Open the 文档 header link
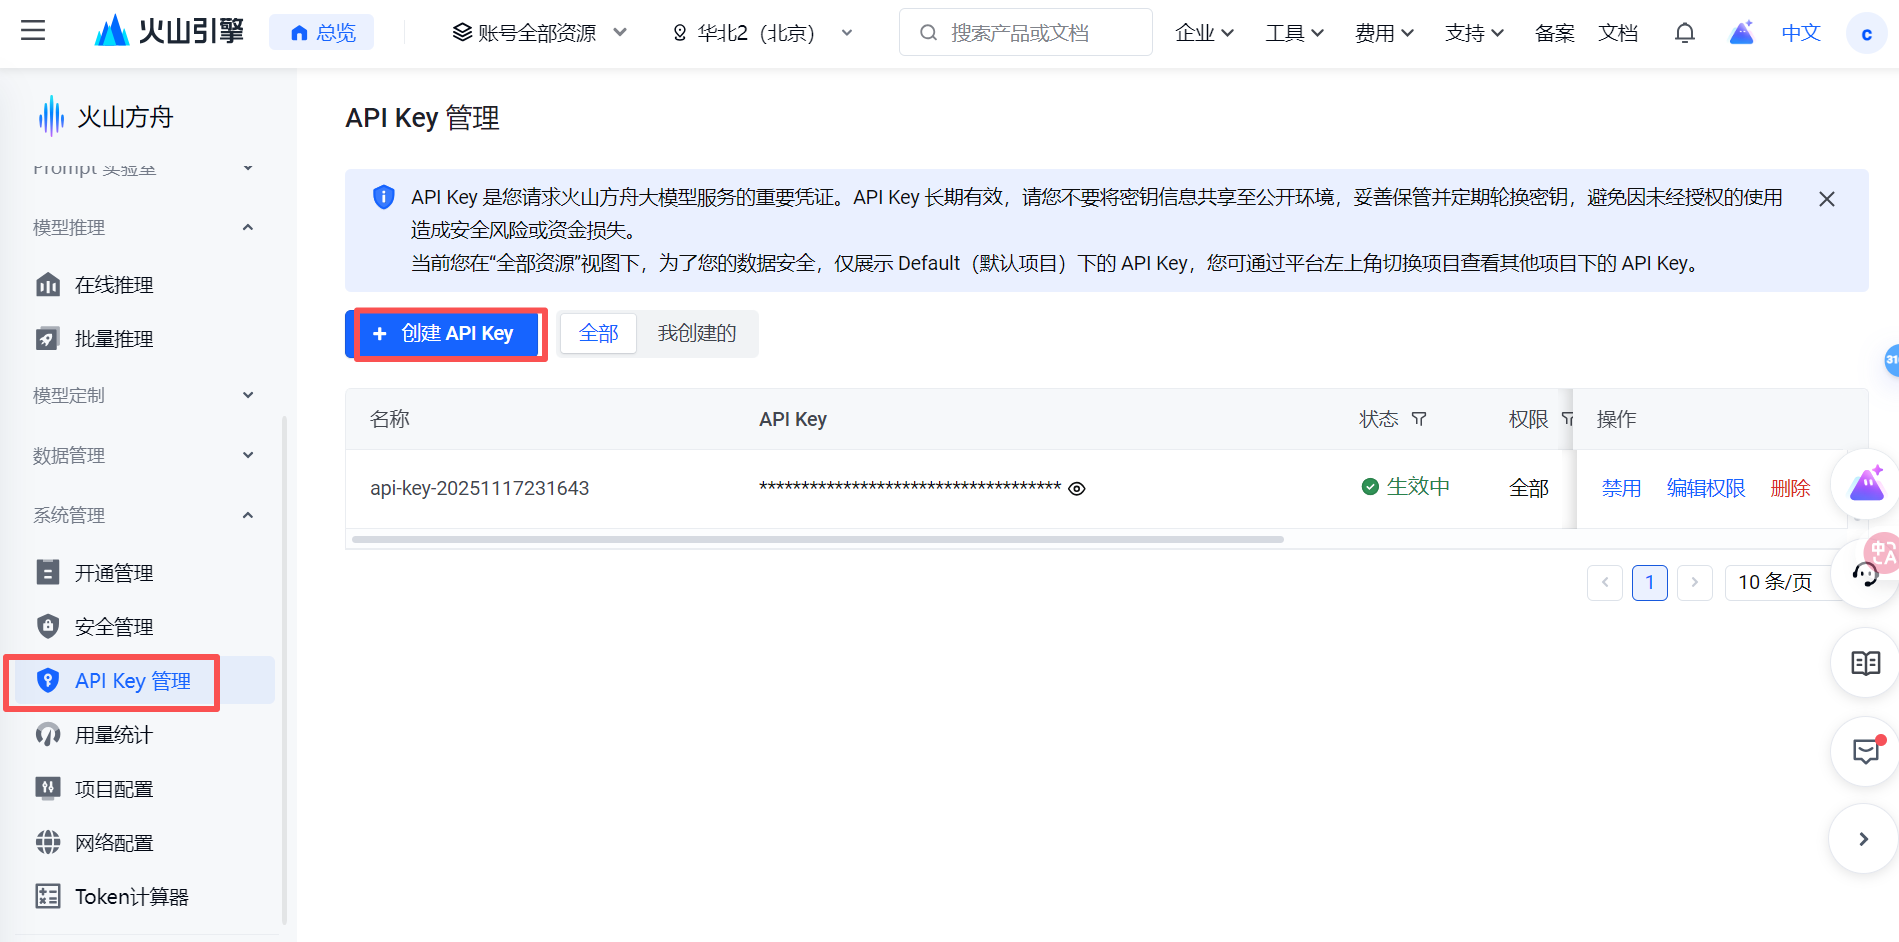Image resolution: width=1899 pixels, height=942 pixels. [x=1618, y=33]
